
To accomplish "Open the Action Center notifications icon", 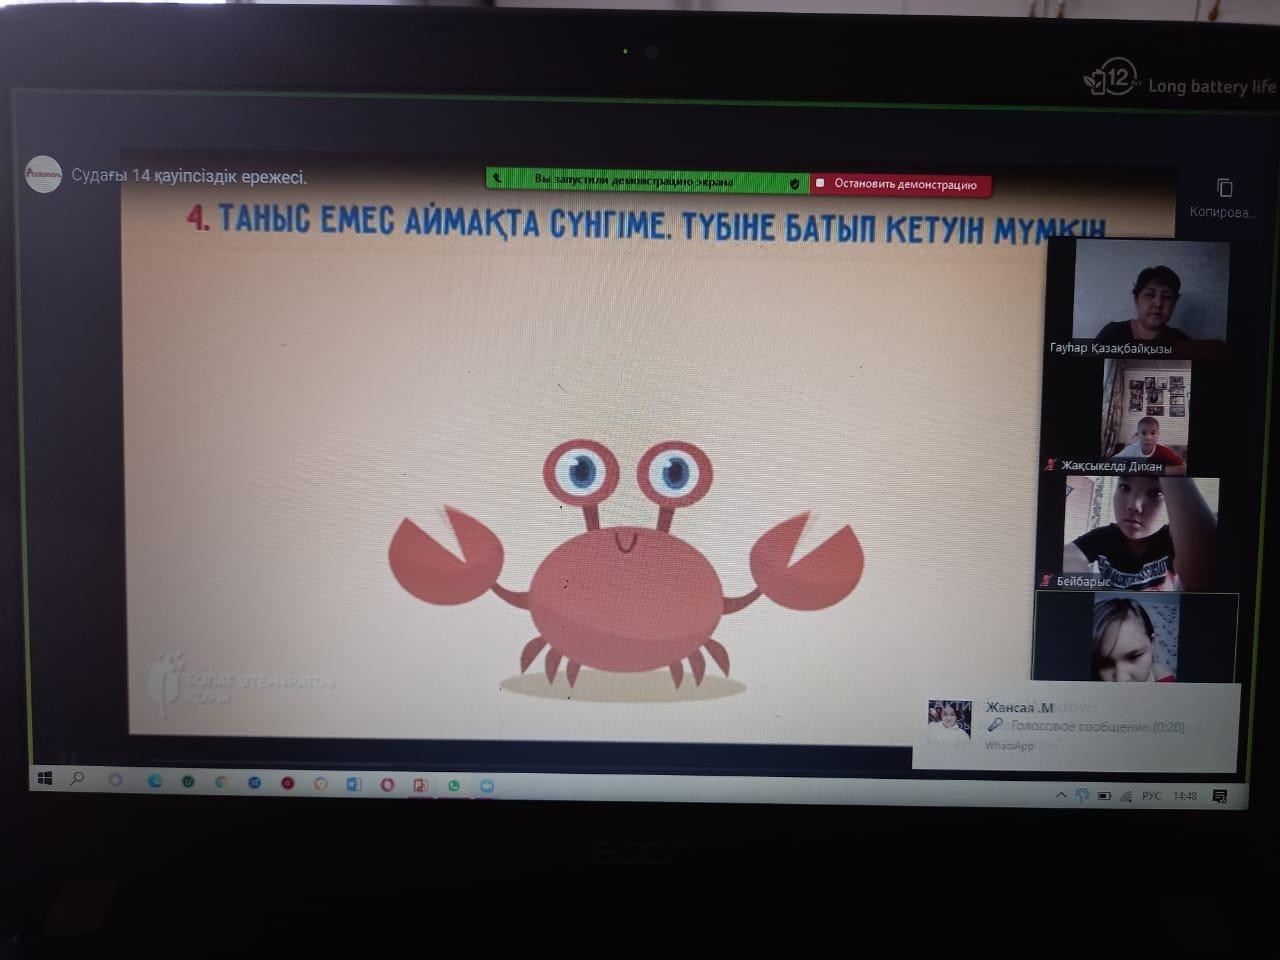I will pyautogui.click(x=1220, y=797).
